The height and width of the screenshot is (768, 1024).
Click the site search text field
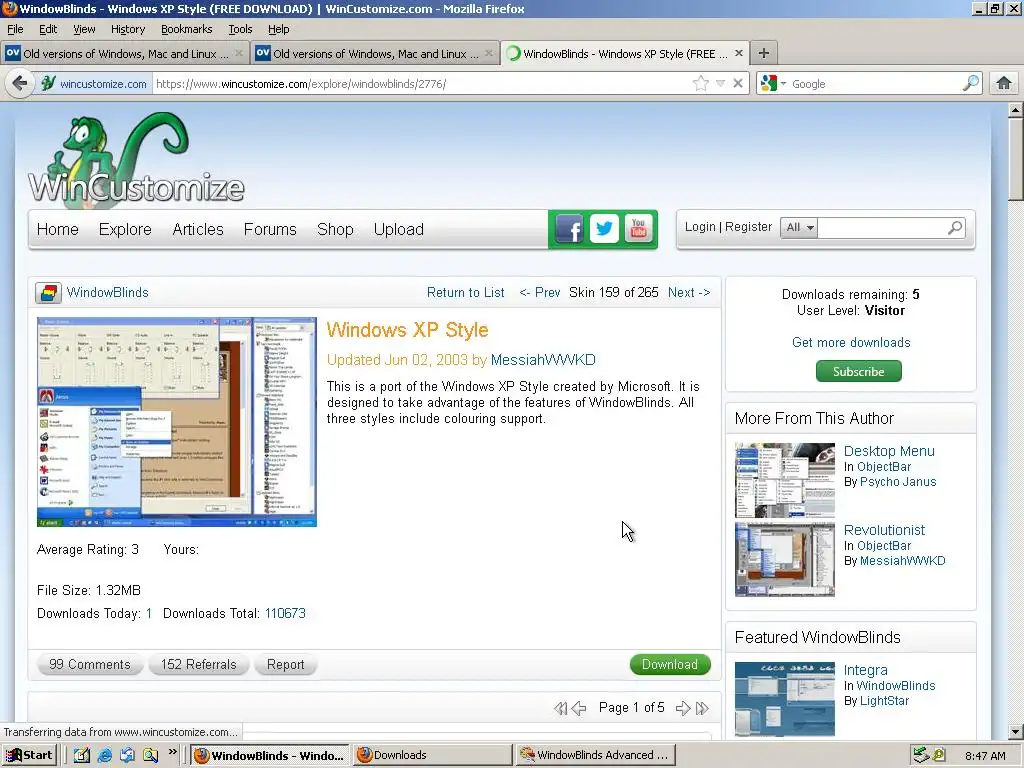click(882, 227)
